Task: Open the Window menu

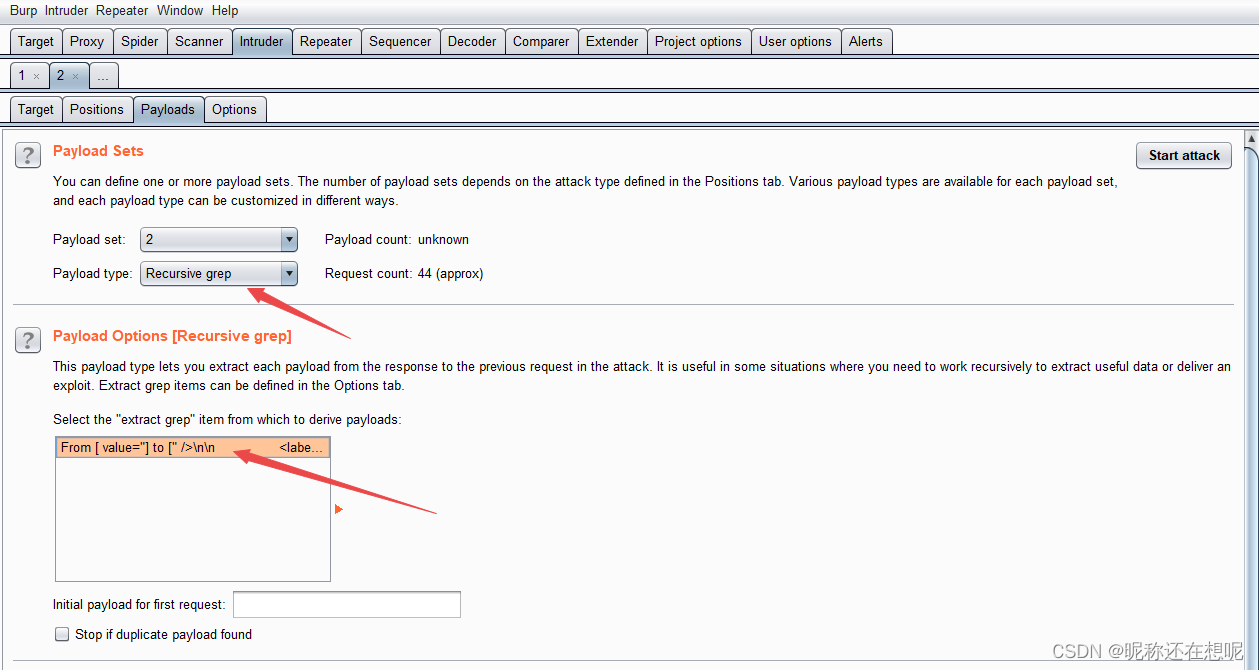Action: (x=180, y=10)
